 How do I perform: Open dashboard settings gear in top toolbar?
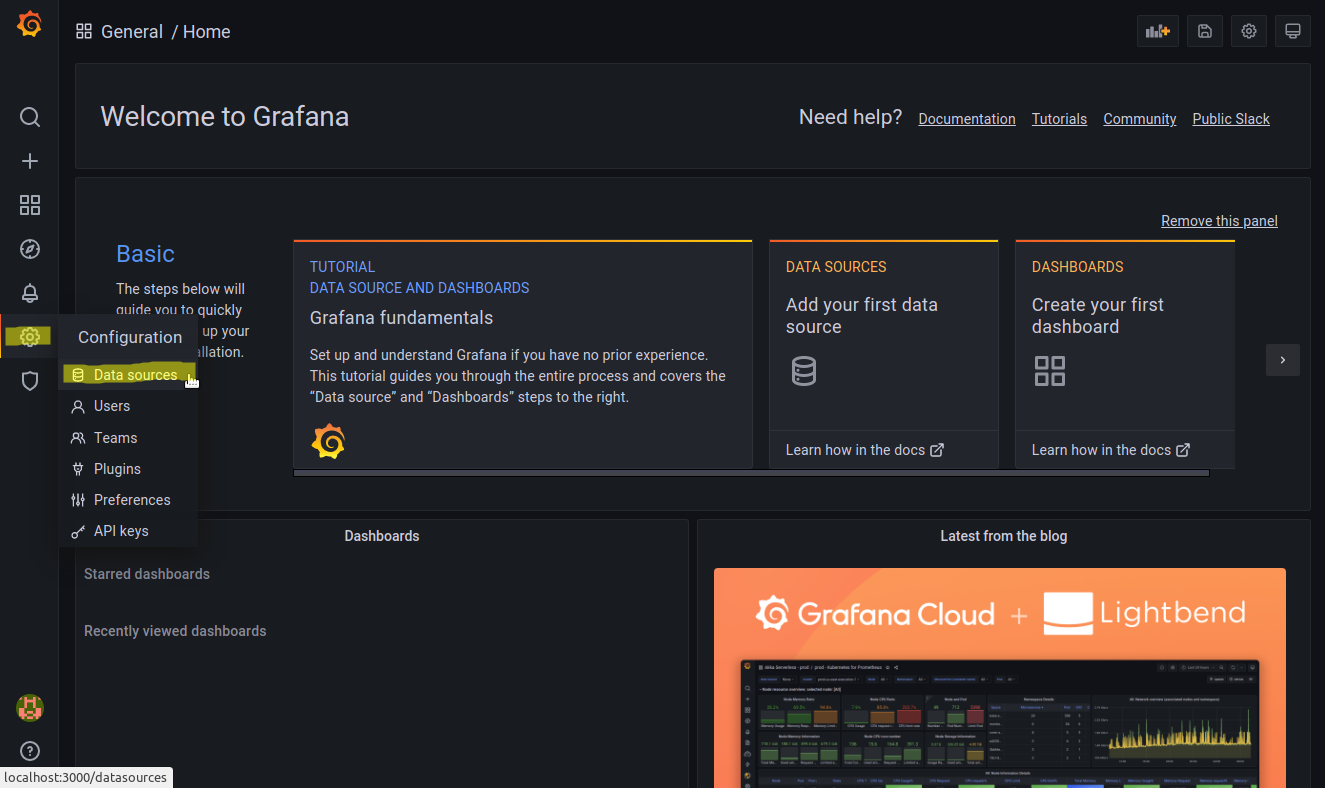(1249, 31)
